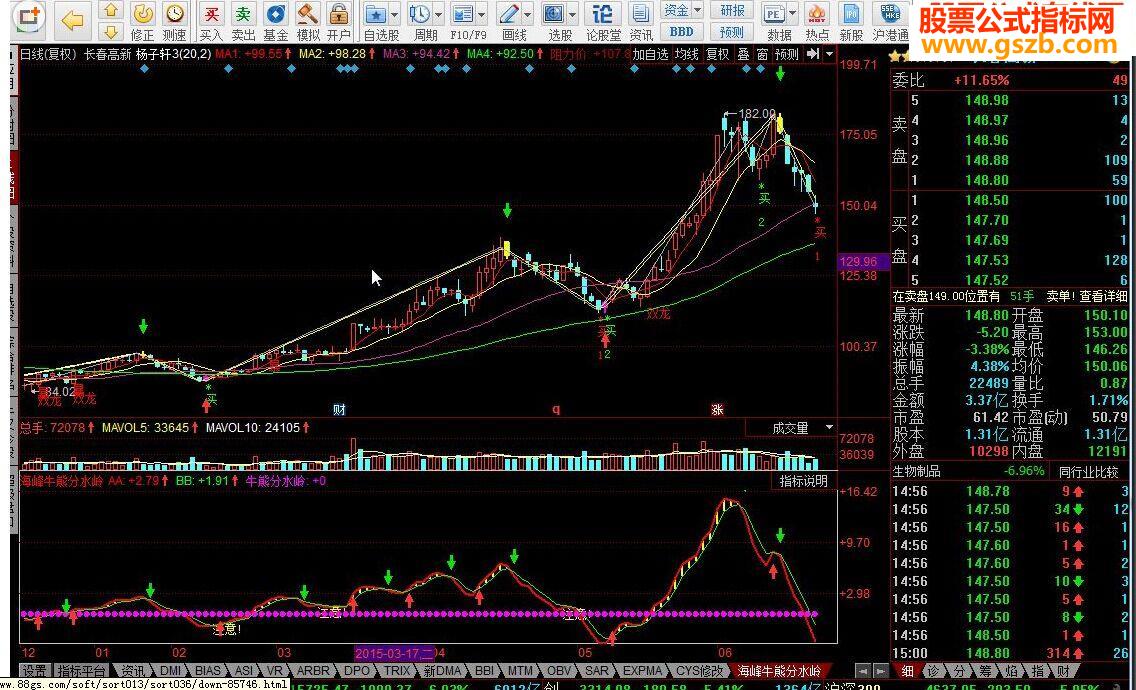Expand the 选股 dropdown arrow
The width and height of the screenshot is (1136, 690).
point(573,14)
